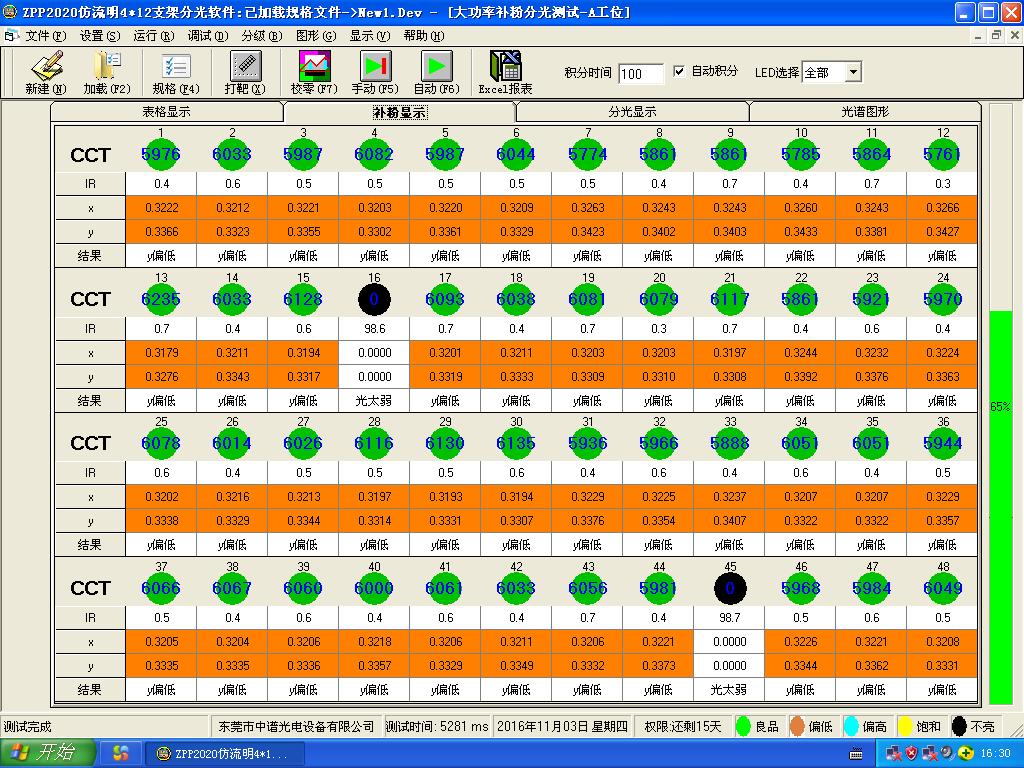
Task: Click the black LED 45 indicator
Action: coord(729,588)
